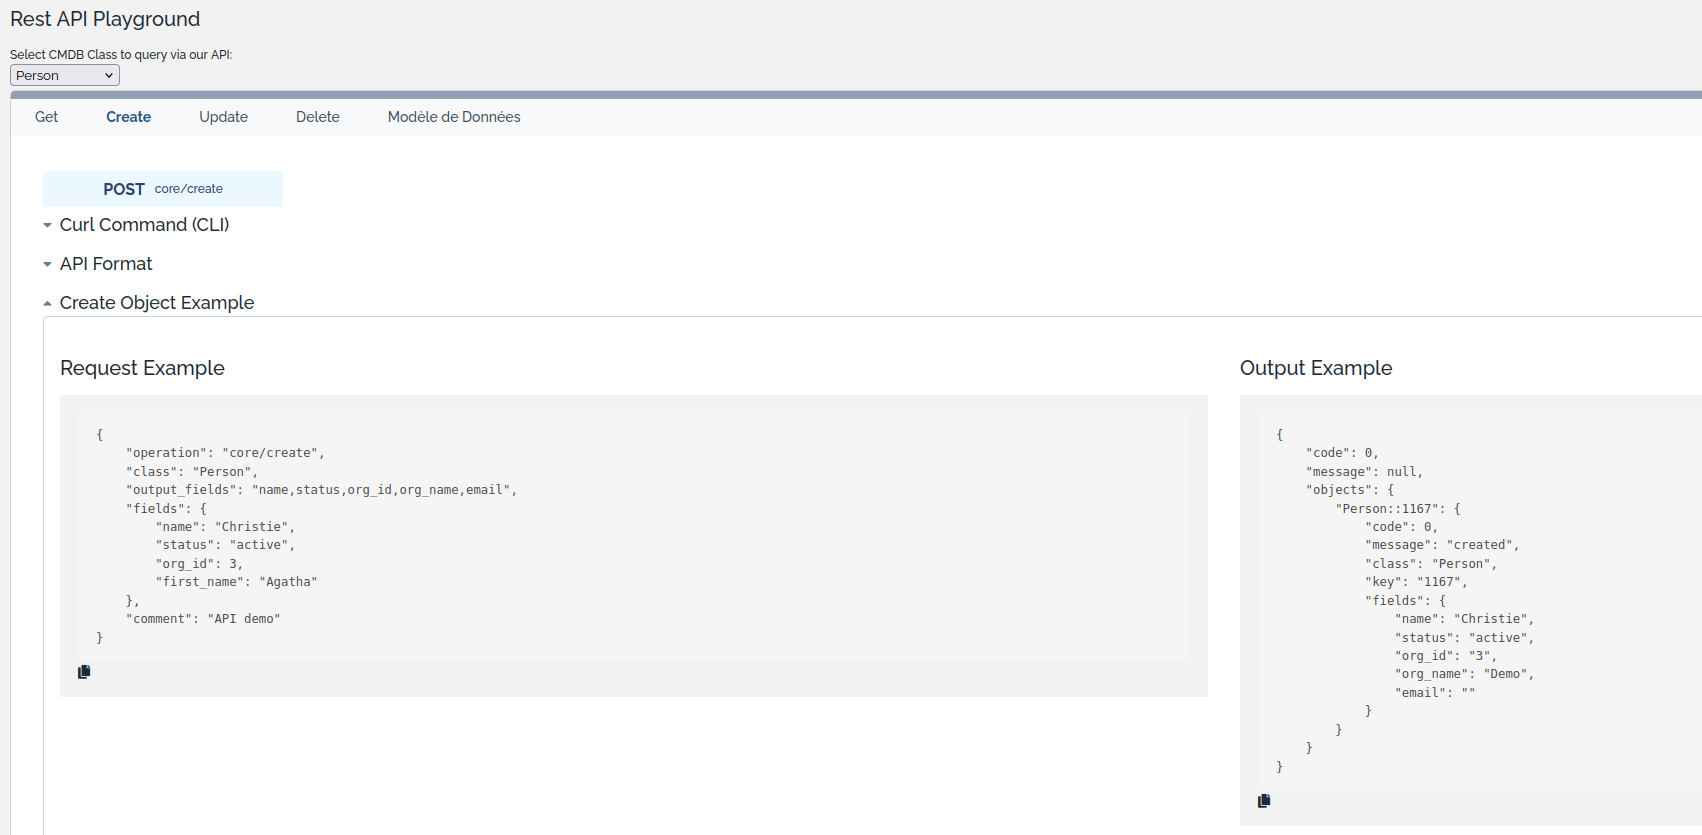This screenshot has width=1702, height=835.
Task: Expand the API Format section
Action: [x=105, y=264]
